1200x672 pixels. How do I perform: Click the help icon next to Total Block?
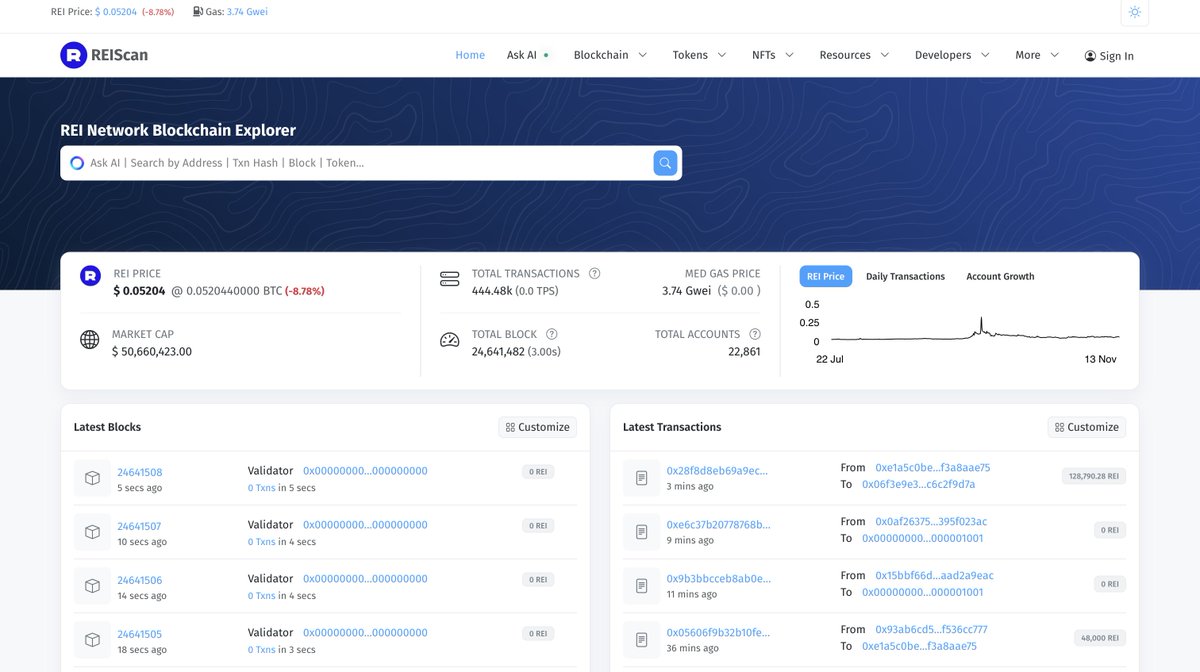552,334
